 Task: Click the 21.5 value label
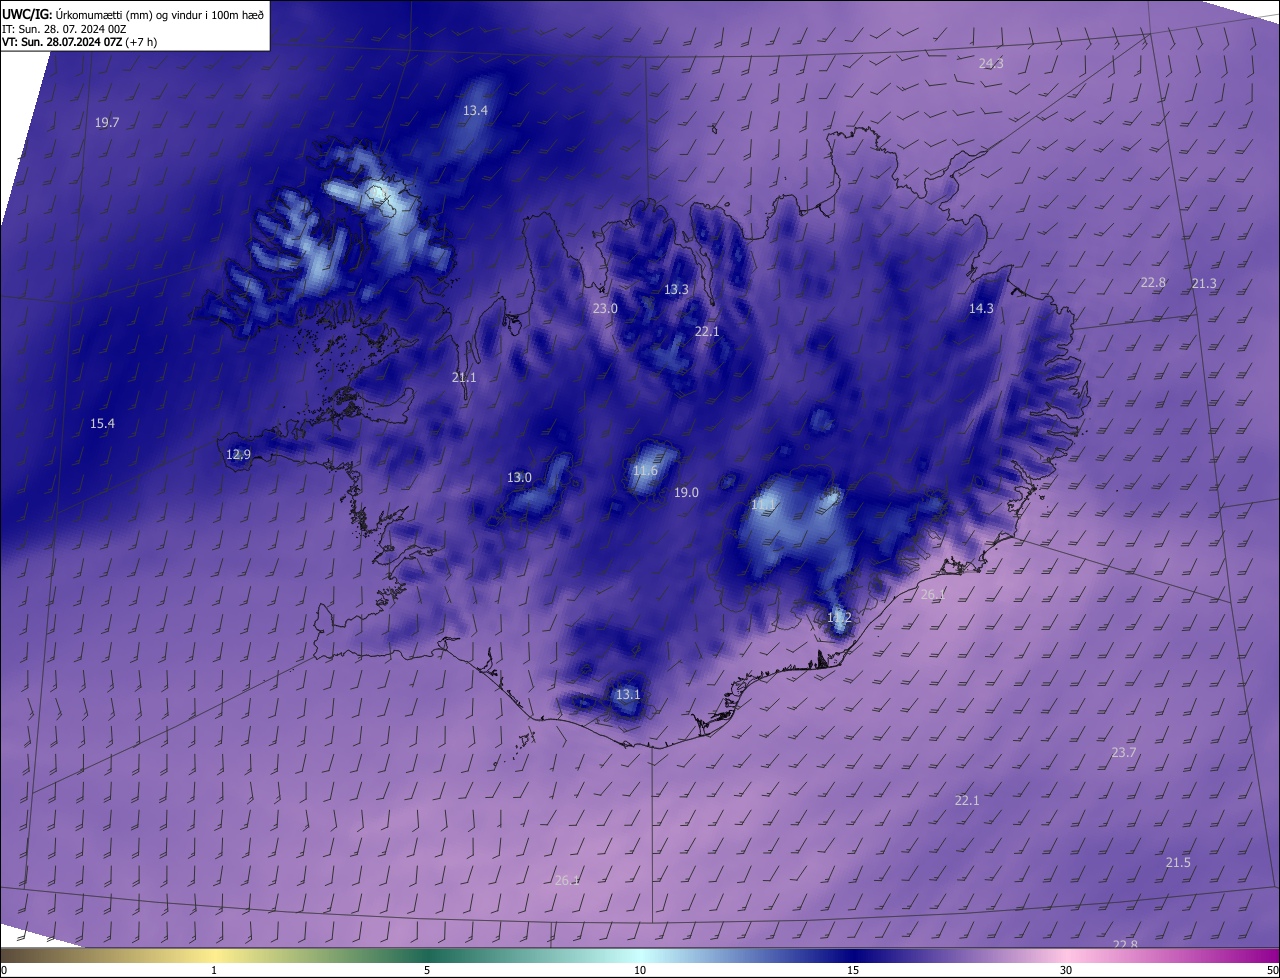pyautogui.click(x=1178, y=862)
